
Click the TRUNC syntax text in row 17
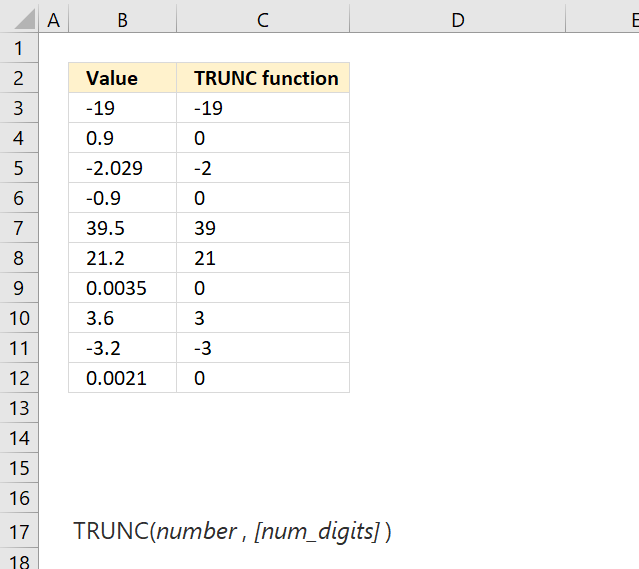tap(232, 532)
